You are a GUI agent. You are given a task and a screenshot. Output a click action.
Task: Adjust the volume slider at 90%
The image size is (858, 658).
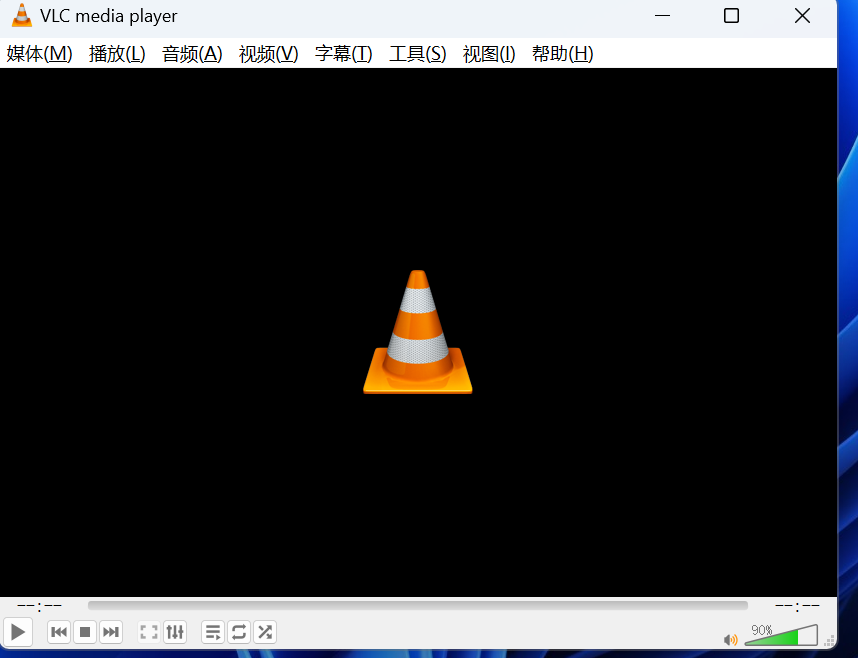(x=781, y=635)
